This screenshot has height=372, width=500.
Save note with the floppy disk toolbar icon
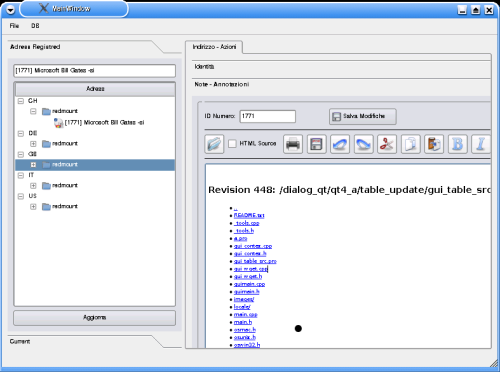point(316,144)
